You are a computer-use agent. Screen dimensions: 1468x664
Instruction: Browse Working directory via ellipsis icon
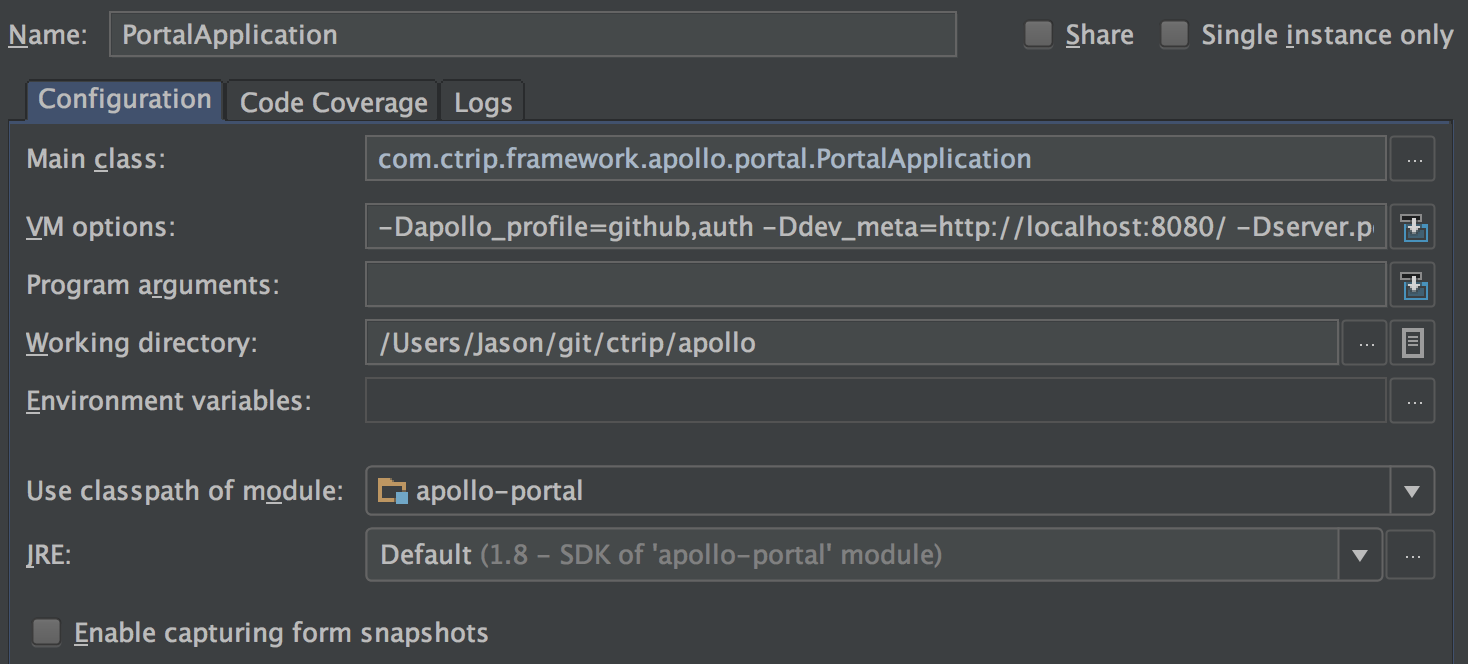[x=1364, y=342]
